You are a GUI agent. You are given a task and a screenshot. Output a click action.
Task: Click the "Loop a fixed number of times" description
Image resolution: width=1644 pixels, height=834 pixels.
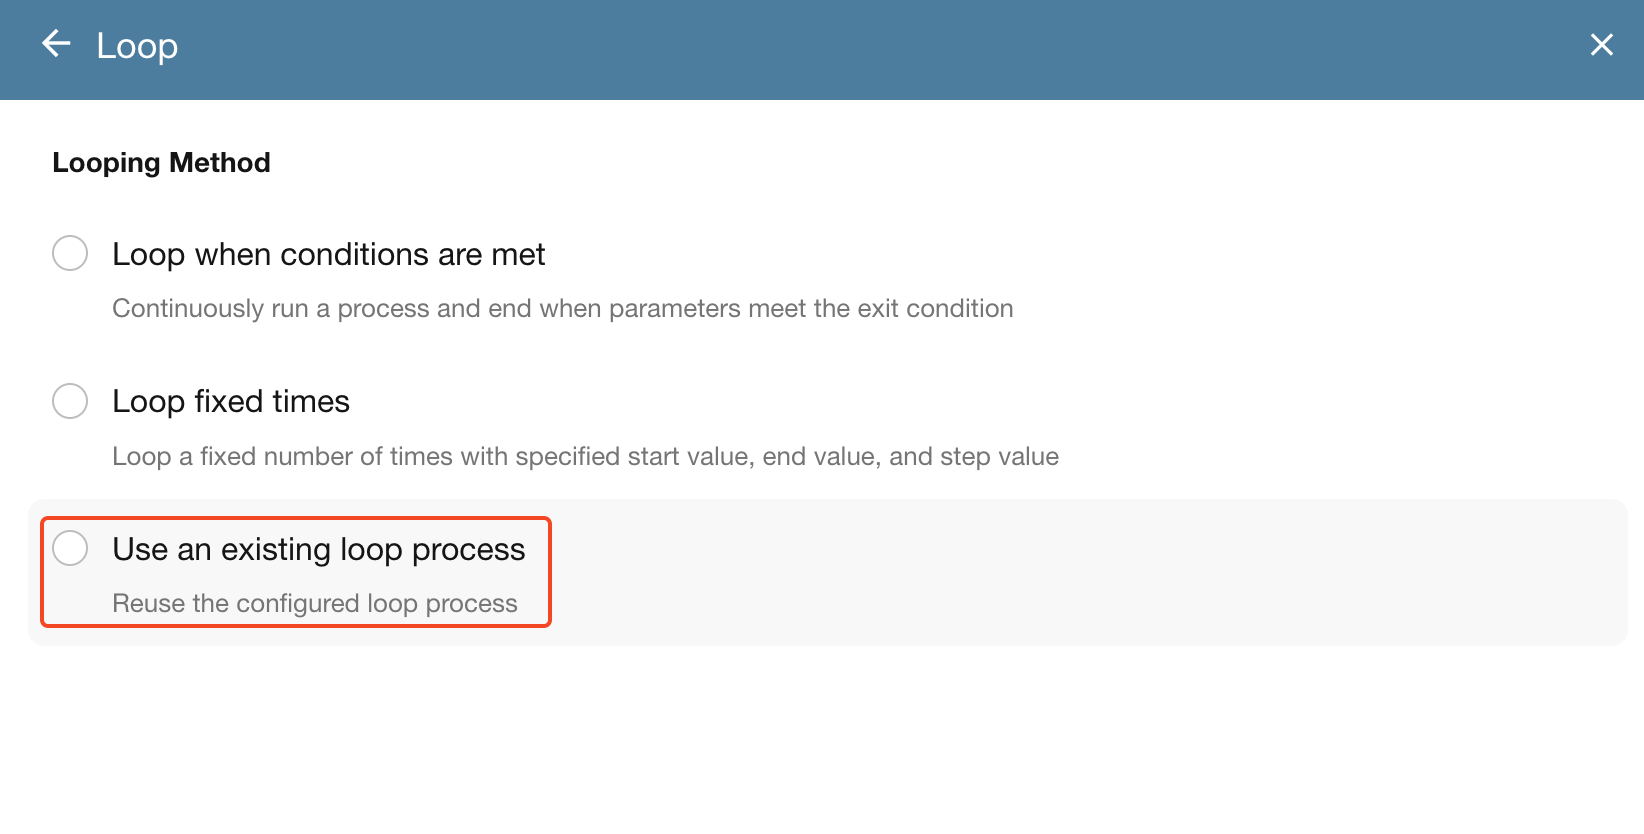click(585, 457)
